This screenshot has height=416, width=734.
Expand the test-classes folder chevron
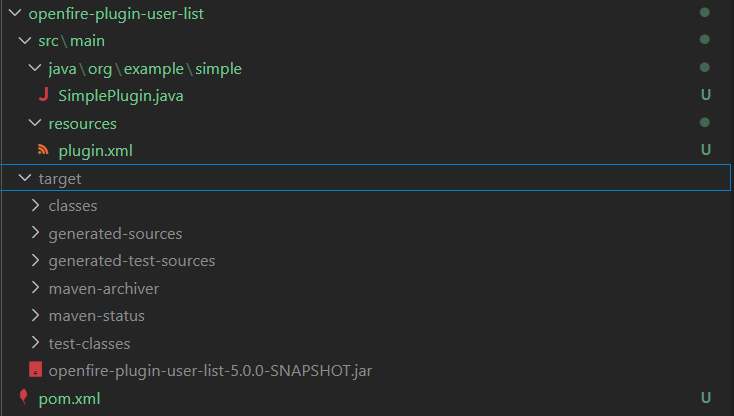click(35, 343)
